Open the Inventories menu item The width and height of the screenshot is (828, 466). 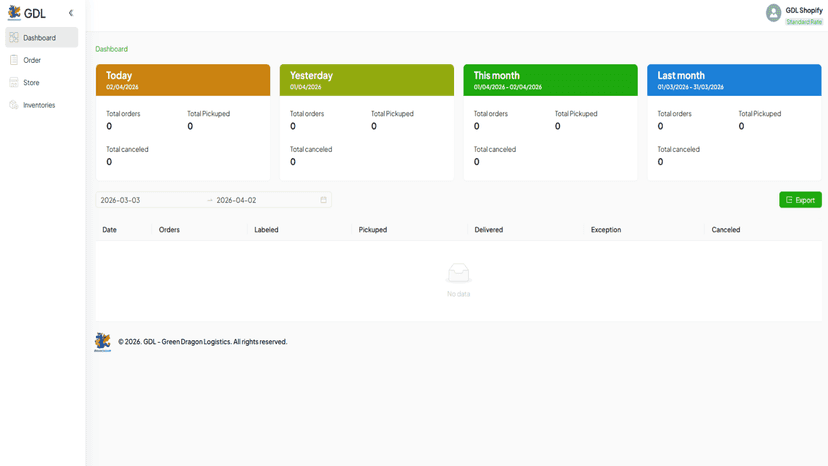pyautogui.click(x=42, y=105)
